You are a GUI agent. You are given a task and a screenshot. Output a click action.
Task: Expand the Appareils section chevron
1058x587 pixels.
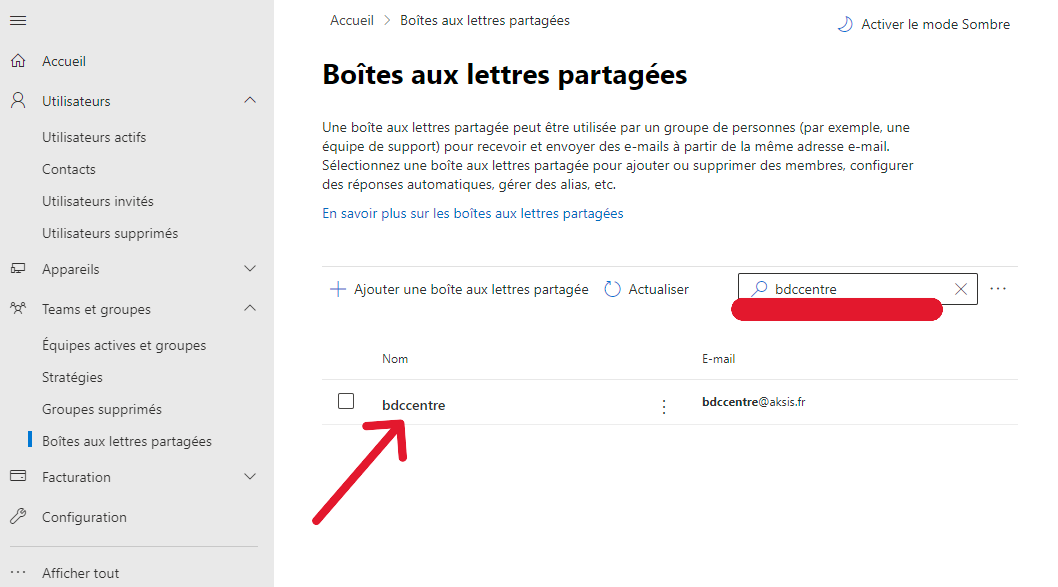[250, 269]
